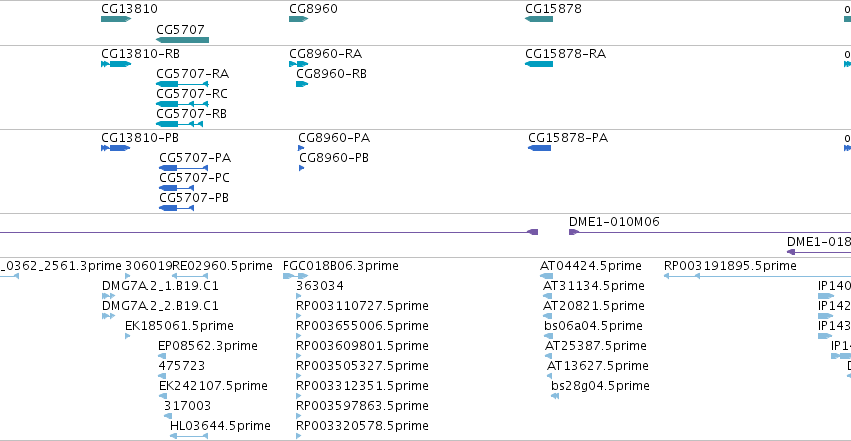Viewport: 851px width, 441px height.
Task: Click the CG5707-PC protein glyph
Action: tap(176, 188)
